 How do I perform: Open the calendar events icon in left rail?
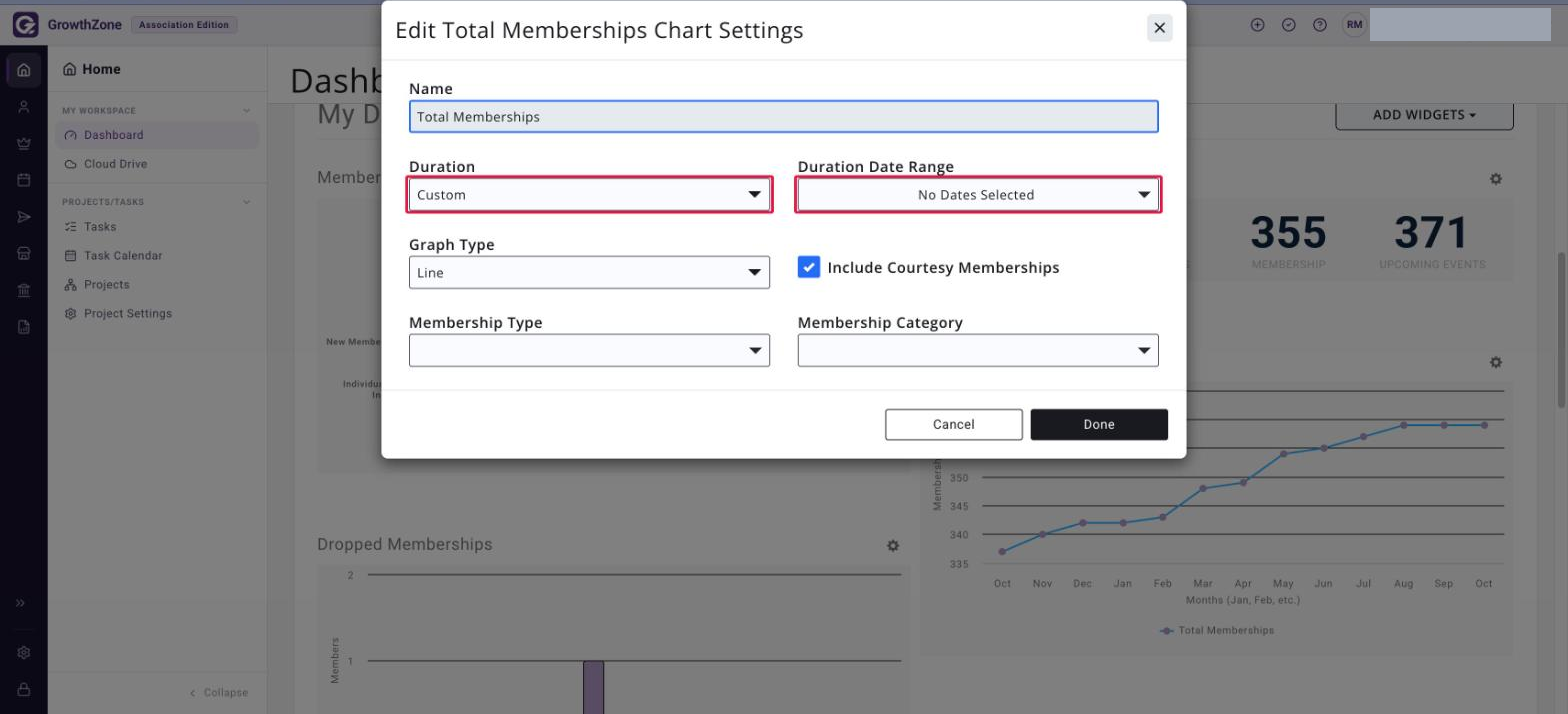pos(24,181)
